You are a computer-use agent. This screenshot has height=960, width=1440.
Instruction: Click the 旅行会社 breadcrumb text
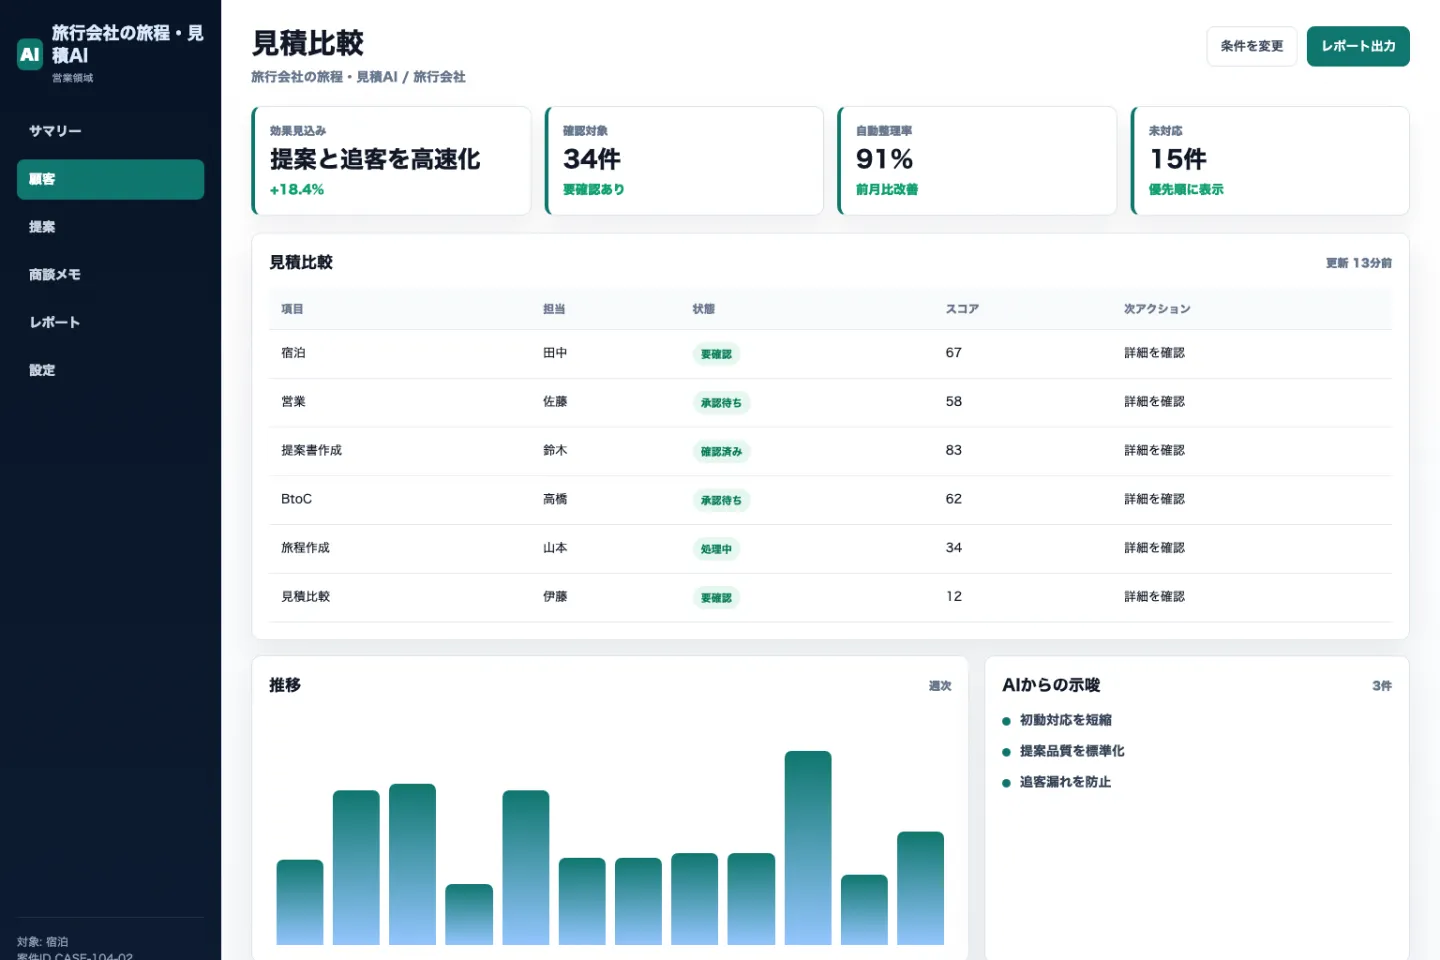[x=439, y=77]
